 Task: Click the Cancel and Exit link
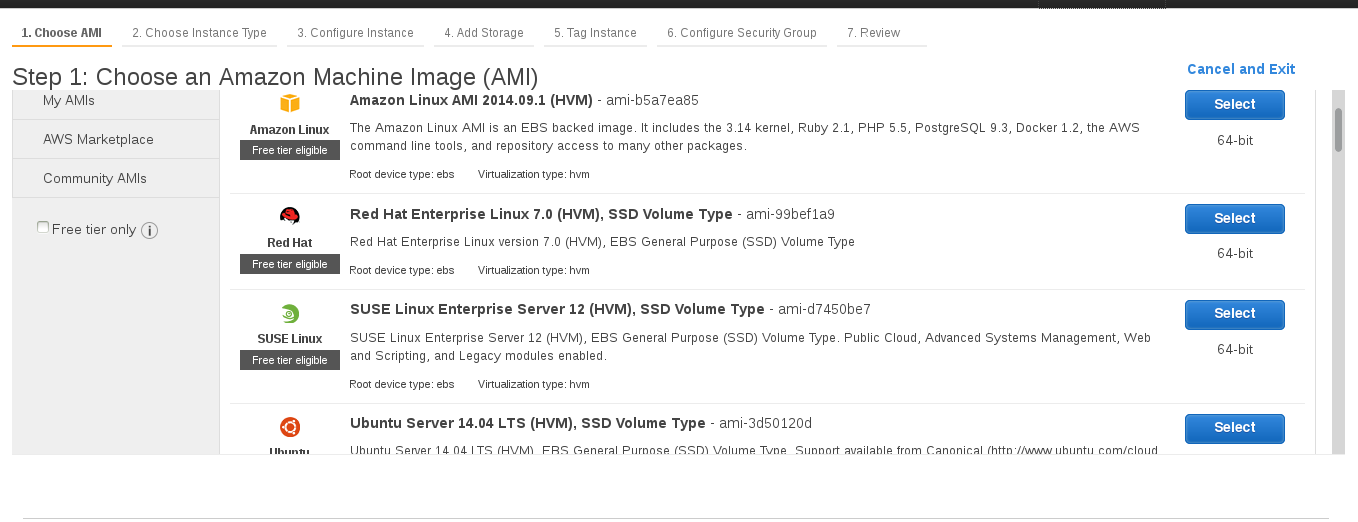click(x=1241, y=69)
